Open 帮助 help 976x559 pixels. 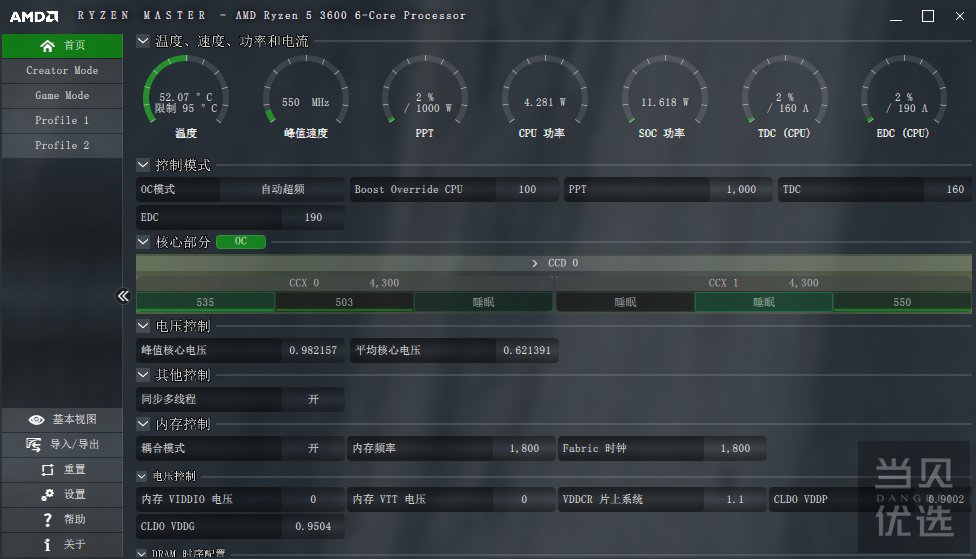point(62,519)
